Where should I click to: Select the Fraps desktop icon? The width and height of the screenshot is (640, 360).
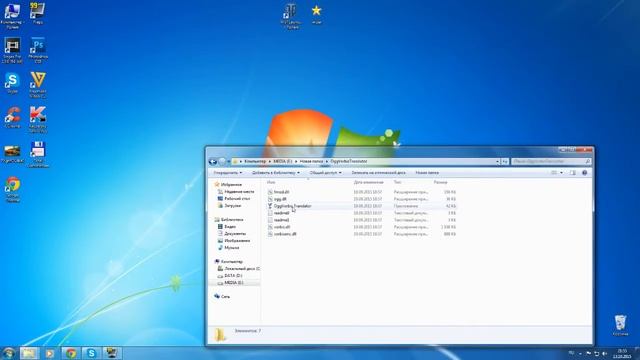point(38,13)
